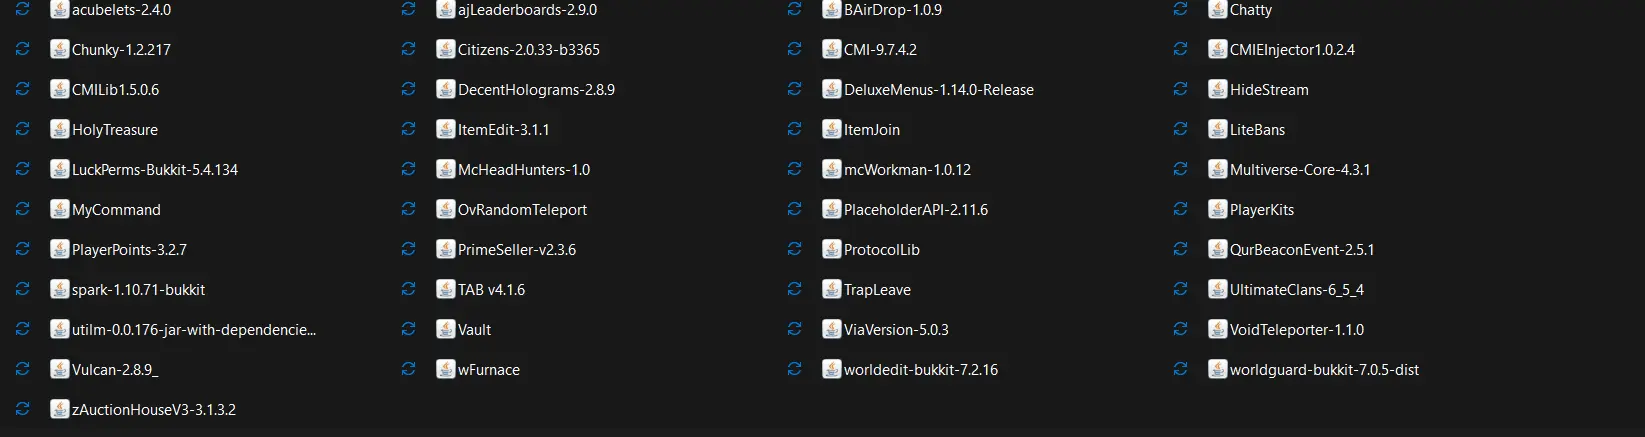Select the QurBeaconEvent-2.5.1 jar icon

point(1218,249)
